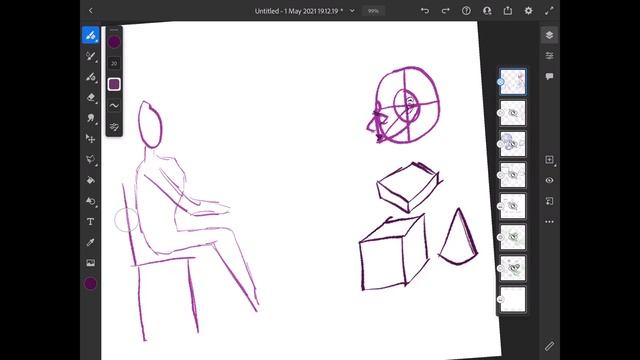Image resolution: width=640 pixels, height=360 pixels.
Task: Click the badge on the bottom background layer
Action: pyautogui.click(x=500, y=300)
